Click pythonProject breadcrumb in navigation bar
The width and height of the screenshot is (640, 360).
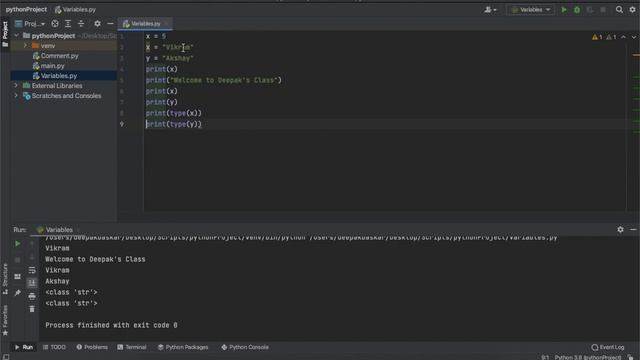pyautogui.click(x=26, y=9)
